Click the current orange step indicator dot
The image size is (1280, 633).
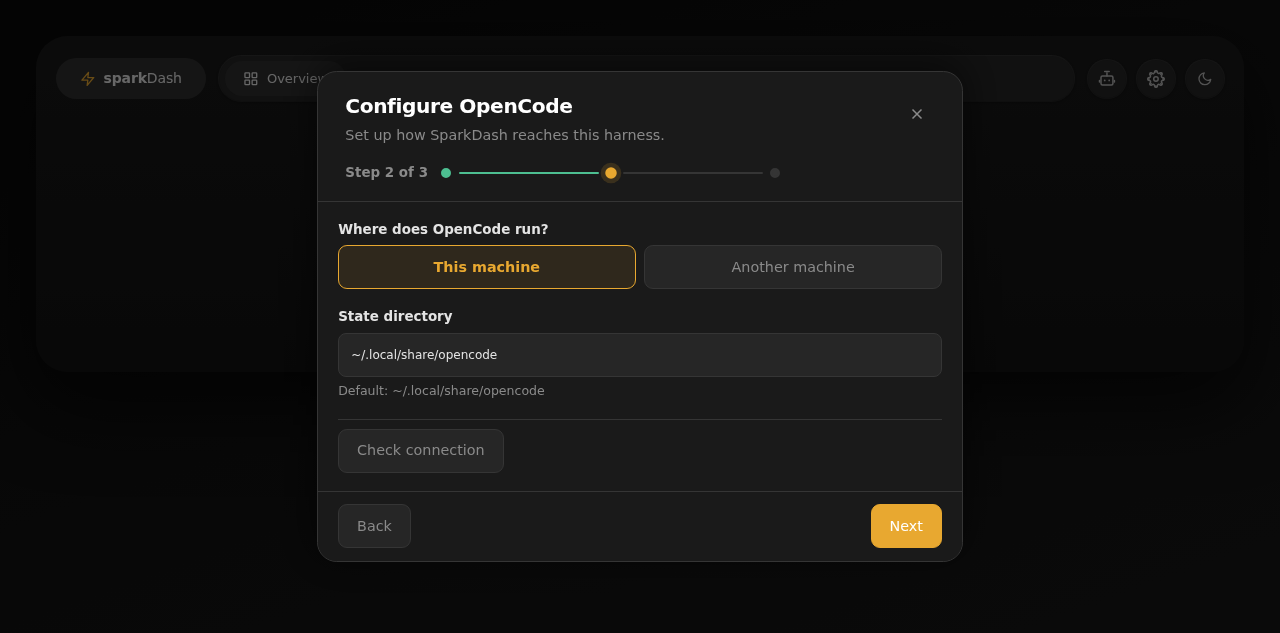coord(611,173)
